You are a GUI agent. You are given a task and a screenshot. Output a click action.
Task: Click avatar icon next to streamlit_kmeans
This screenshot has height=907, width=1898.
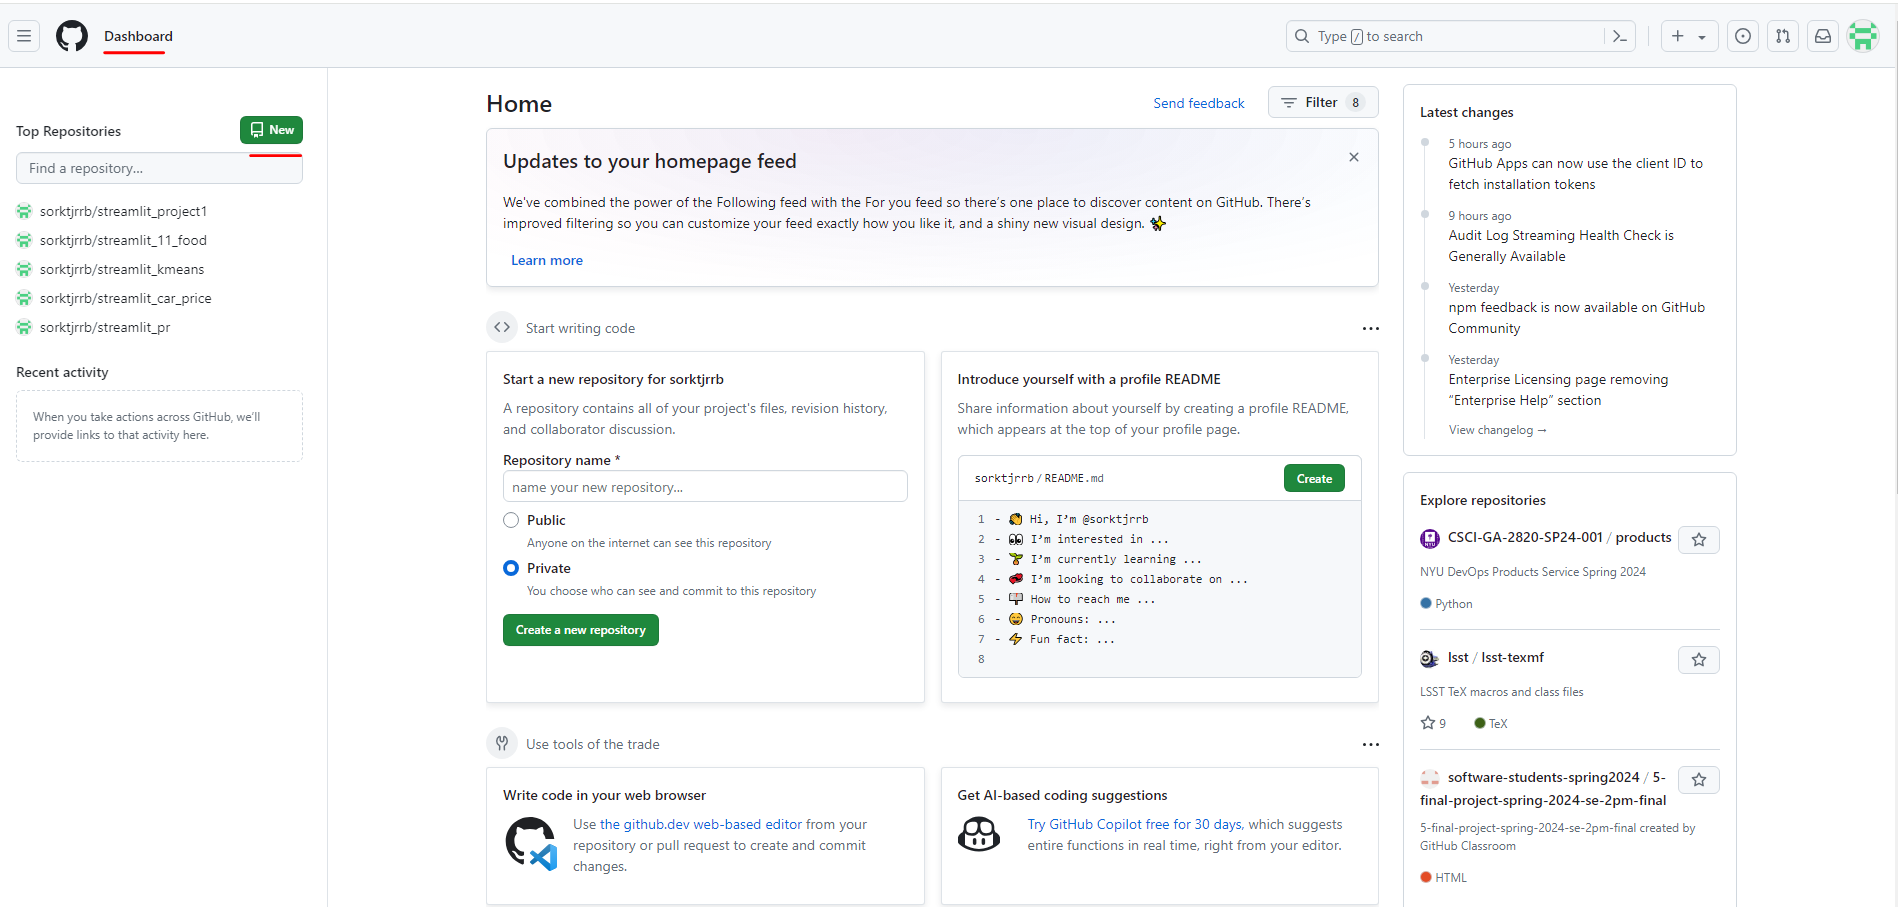[24, 269]
